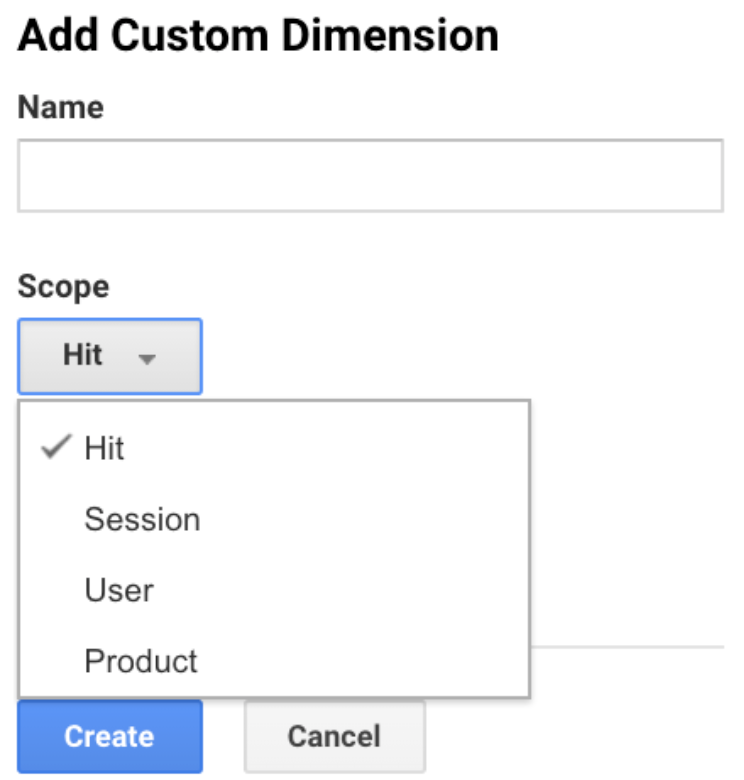Click the Add Custom Dimension heading
Image resolution: width=744 pixels, height=780 pixels.
(258, 37)
